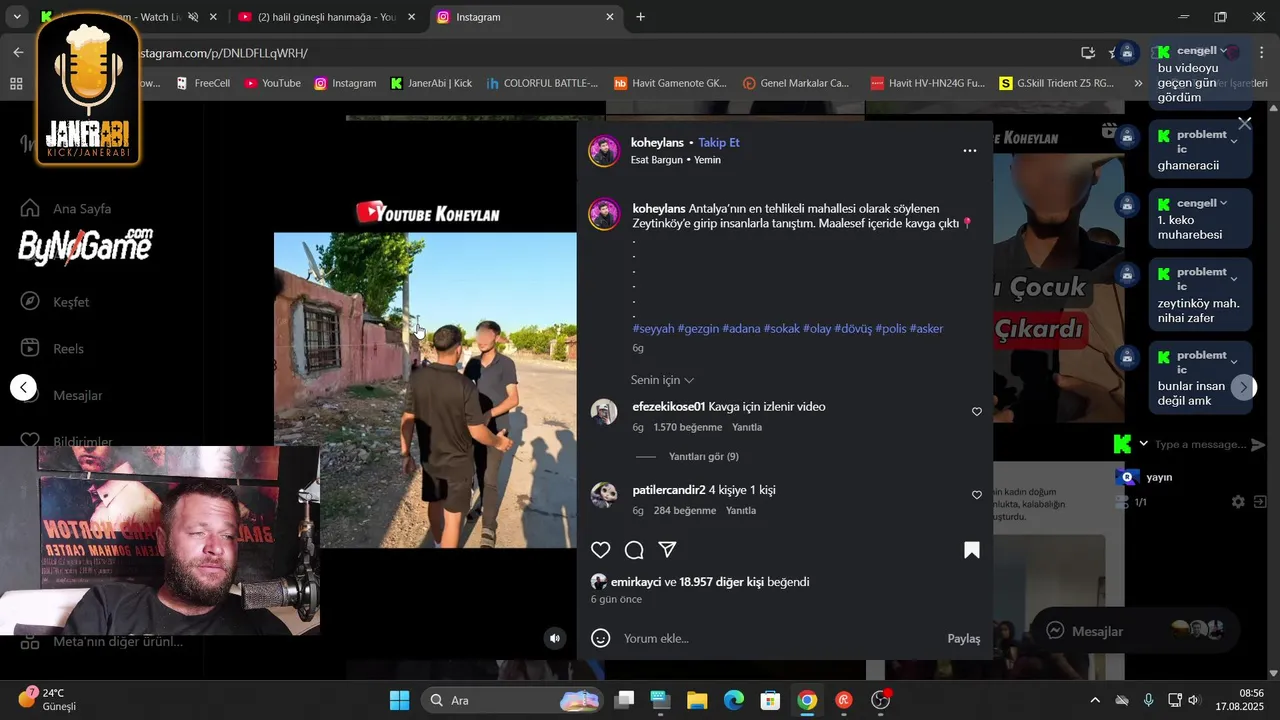1280x720 pixels.
Task: Open Mesajlar in Instagram sidebar
Action: click(62, 395)
